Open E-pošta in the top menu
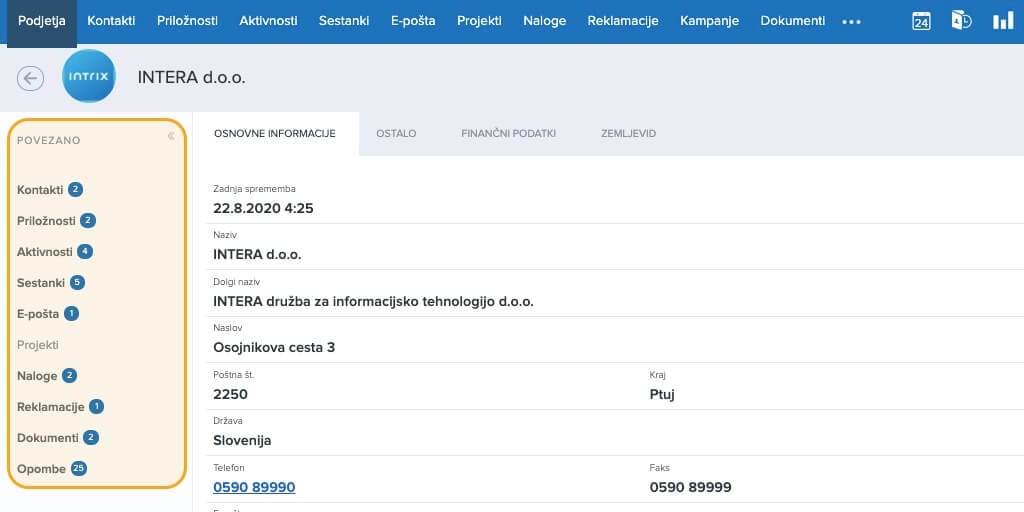The width and height of the screenshot is (1024, 512). [x=413, y=21]
